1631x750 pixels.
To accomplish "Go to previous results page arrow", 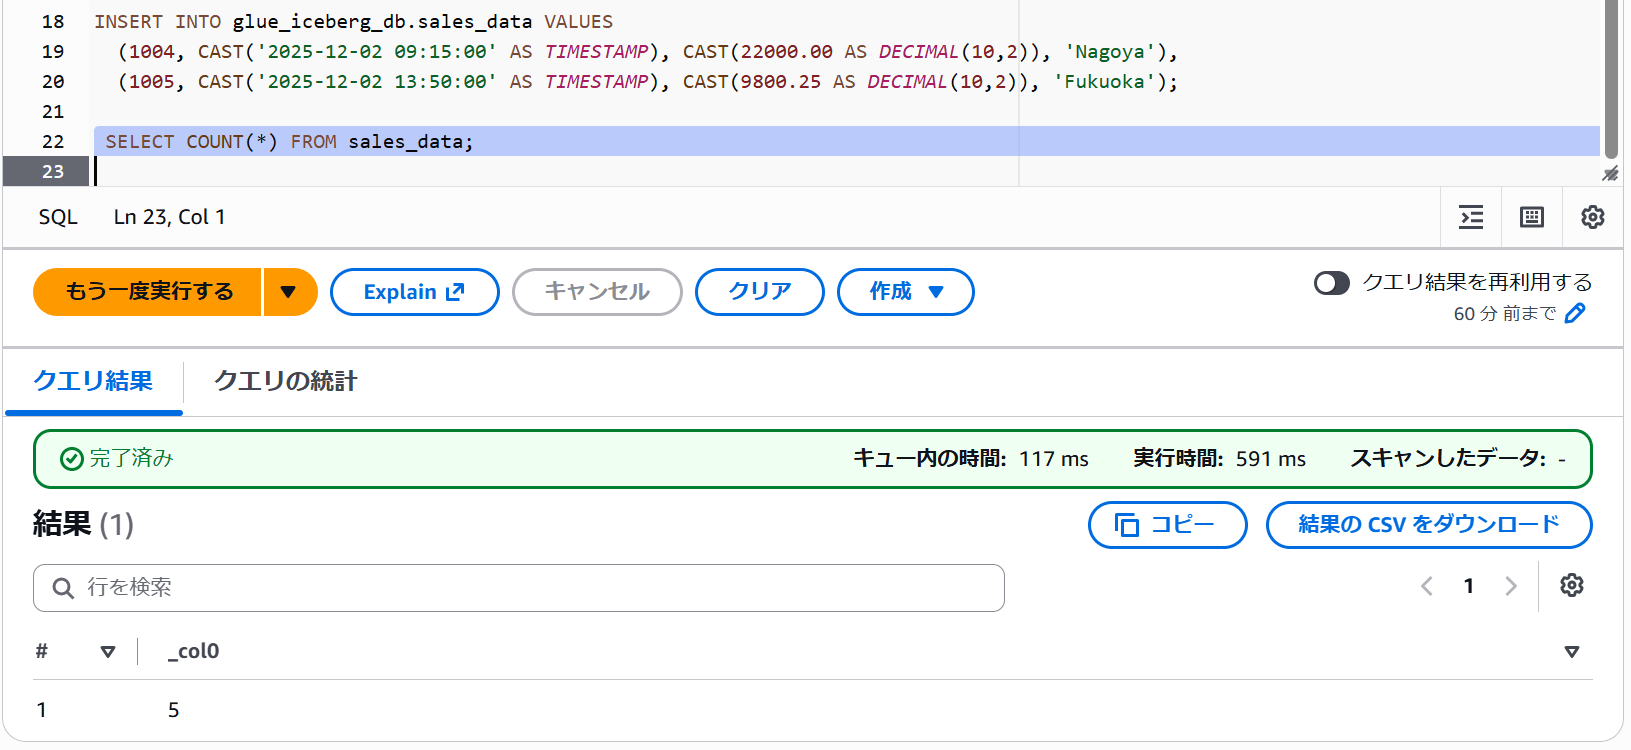I will pos(1427,586).
